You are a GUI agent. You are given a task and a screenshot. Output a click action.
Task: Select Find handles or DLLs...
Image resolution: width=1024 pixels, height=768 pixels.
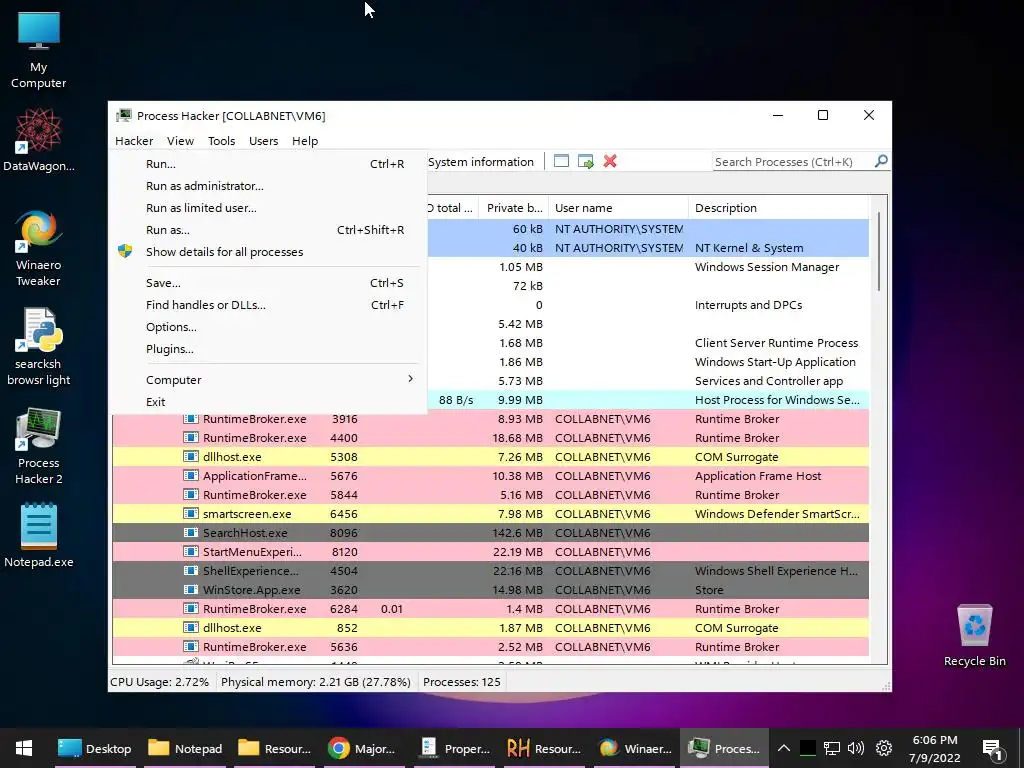pos(268,305)
